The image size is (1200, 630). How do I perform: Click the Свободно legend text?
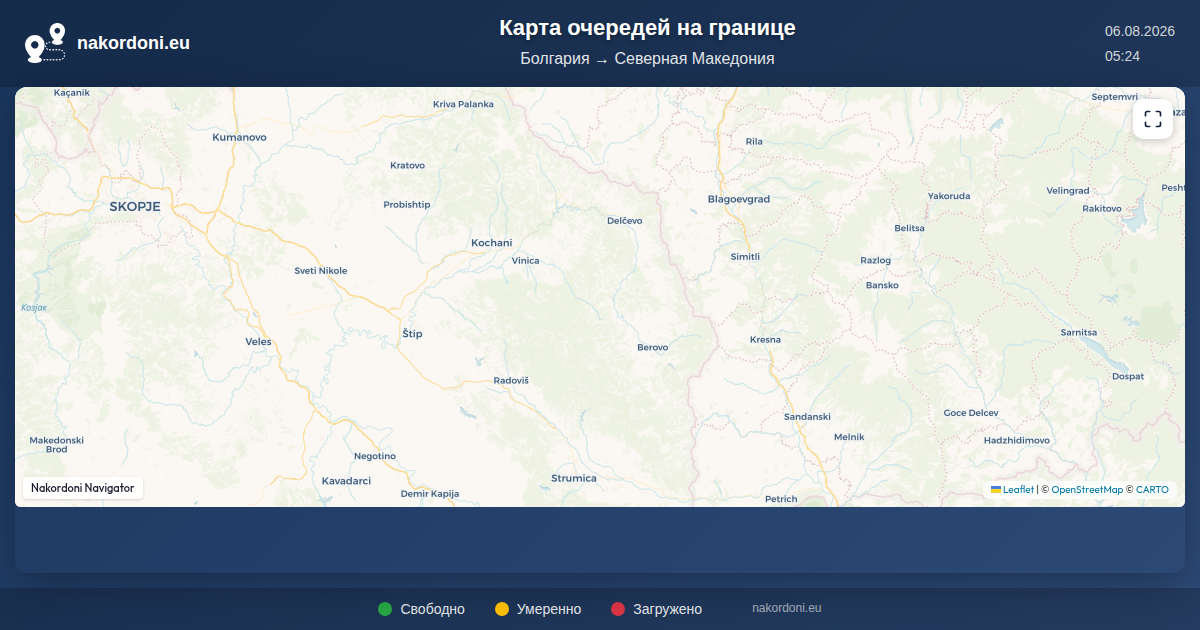pyautogui.click(x=432, y=609)
